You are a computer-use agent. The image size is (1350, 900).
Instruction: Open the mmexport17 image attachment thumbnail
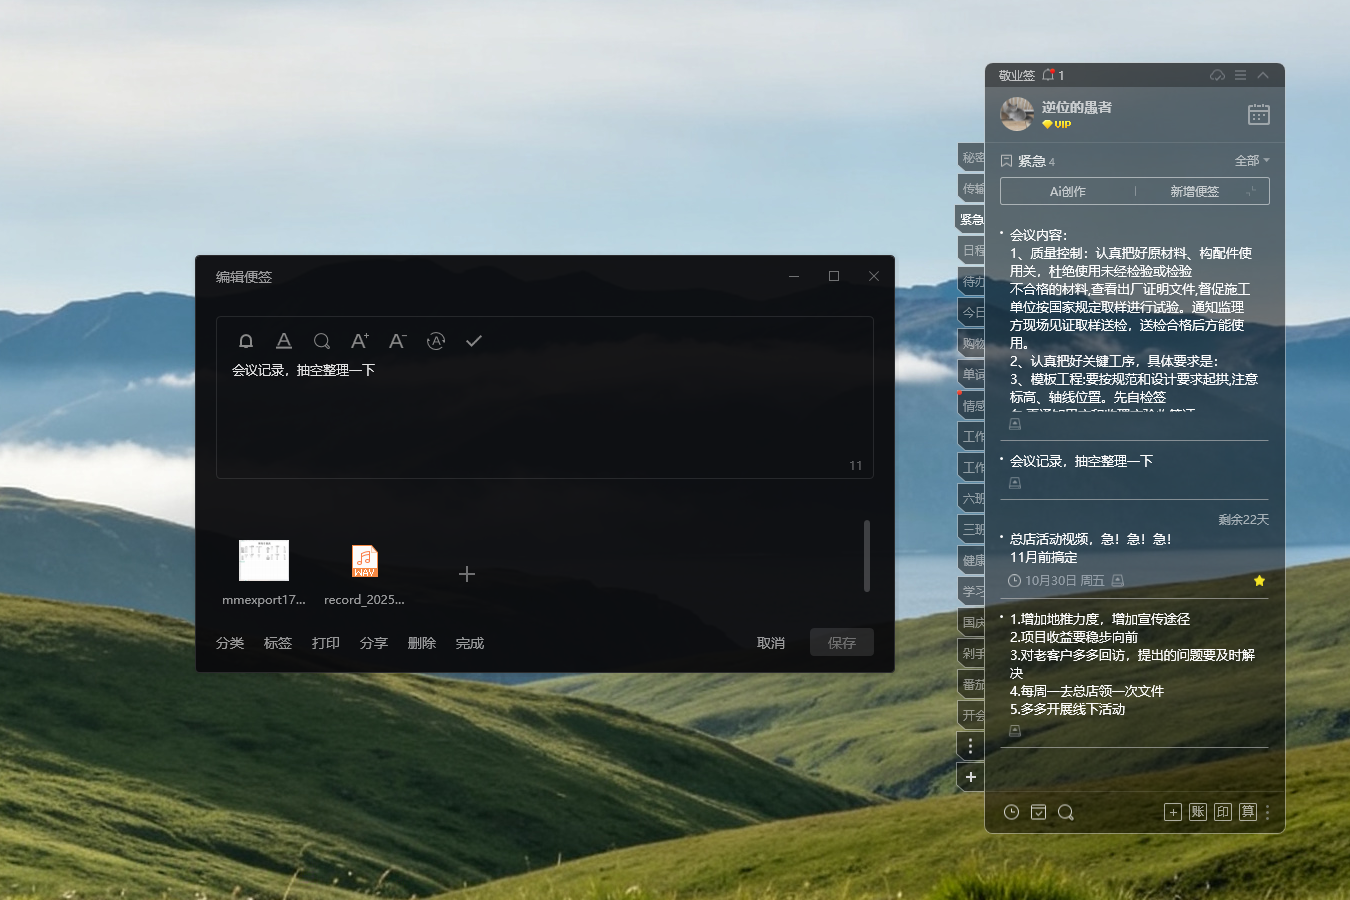pyautogui.click(x=264, y=560)
